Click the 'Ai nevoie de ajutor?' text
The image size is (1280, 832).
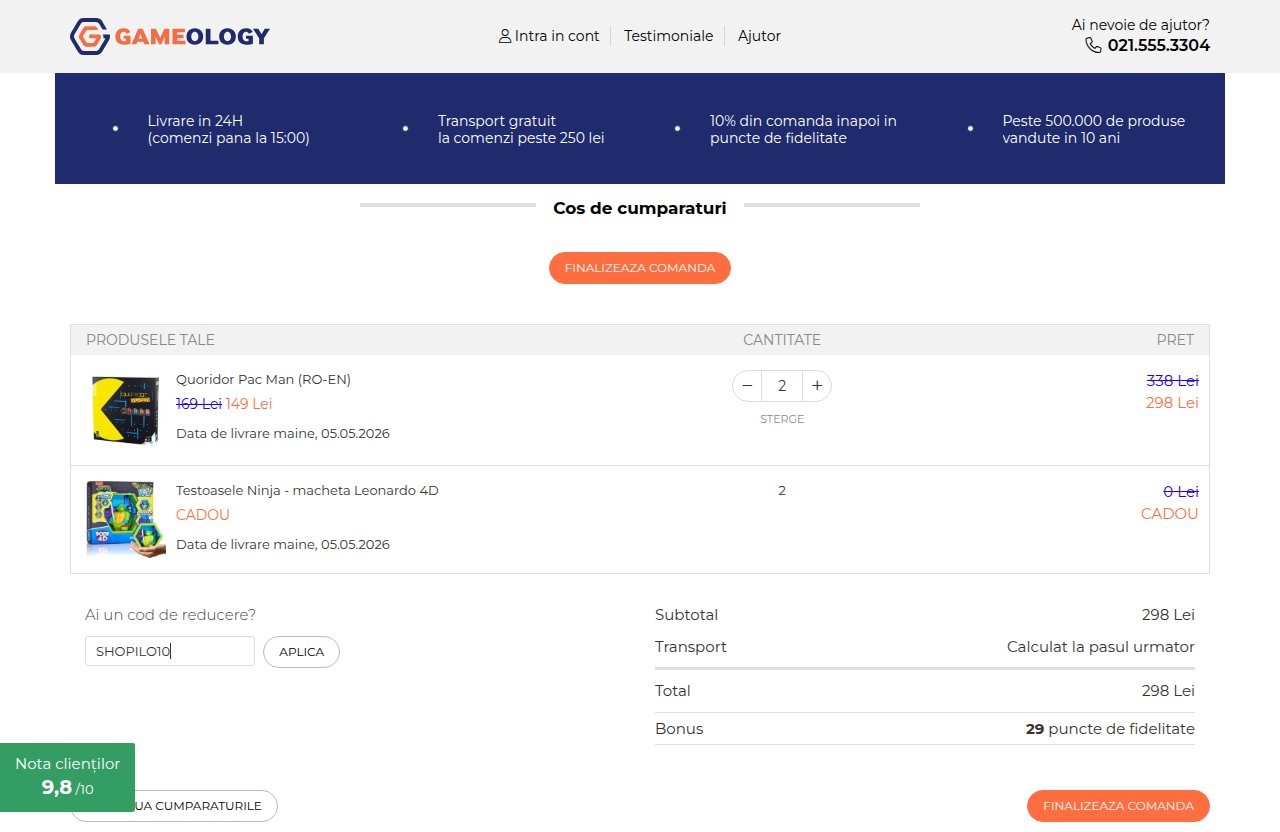tap(1140, 24)
